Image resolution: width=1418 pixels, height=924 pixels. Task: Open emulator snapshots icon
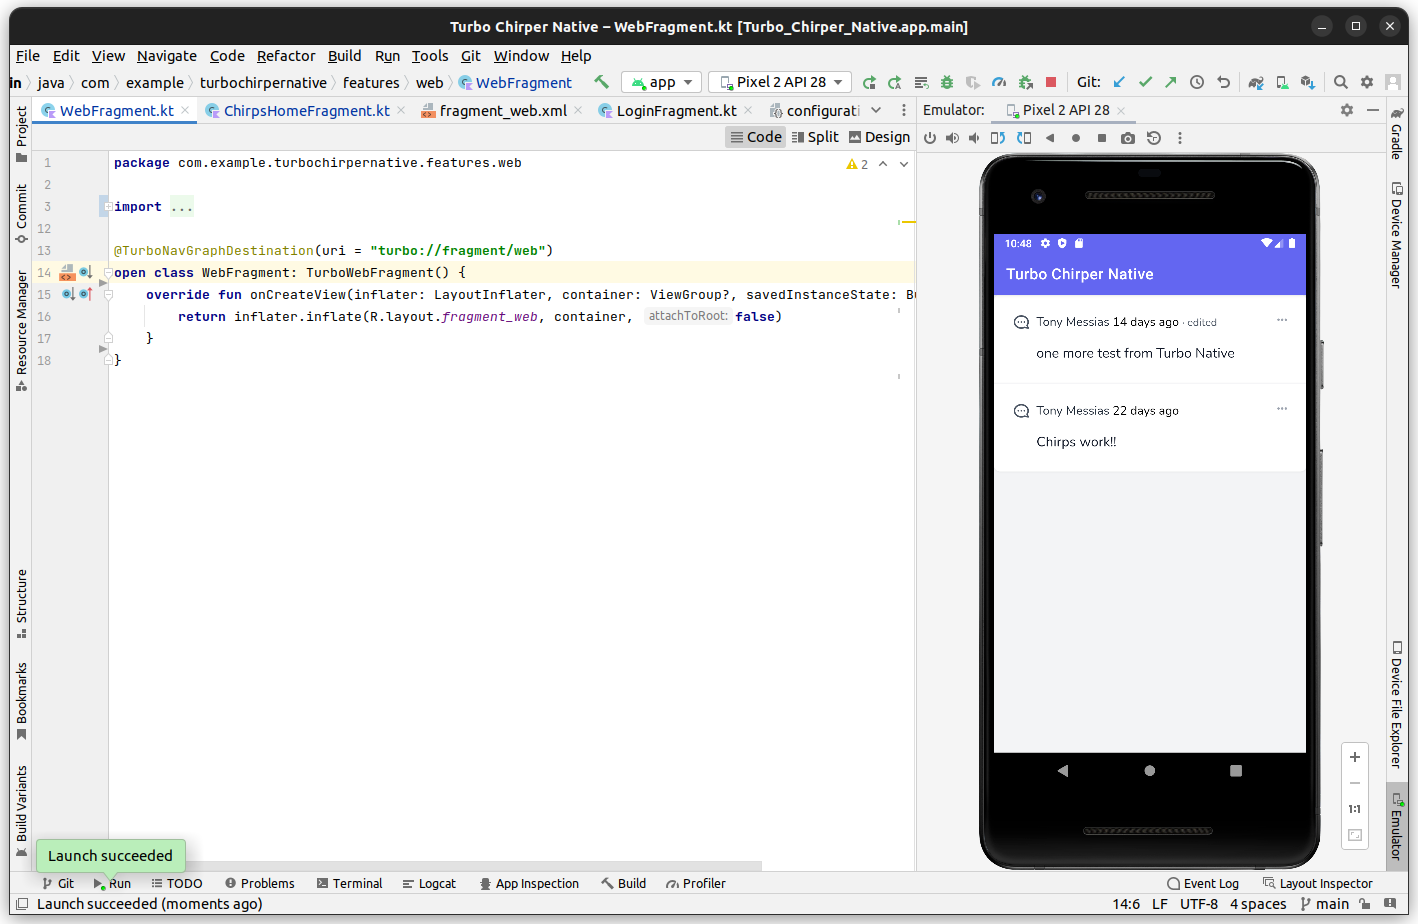point(1154,138)
